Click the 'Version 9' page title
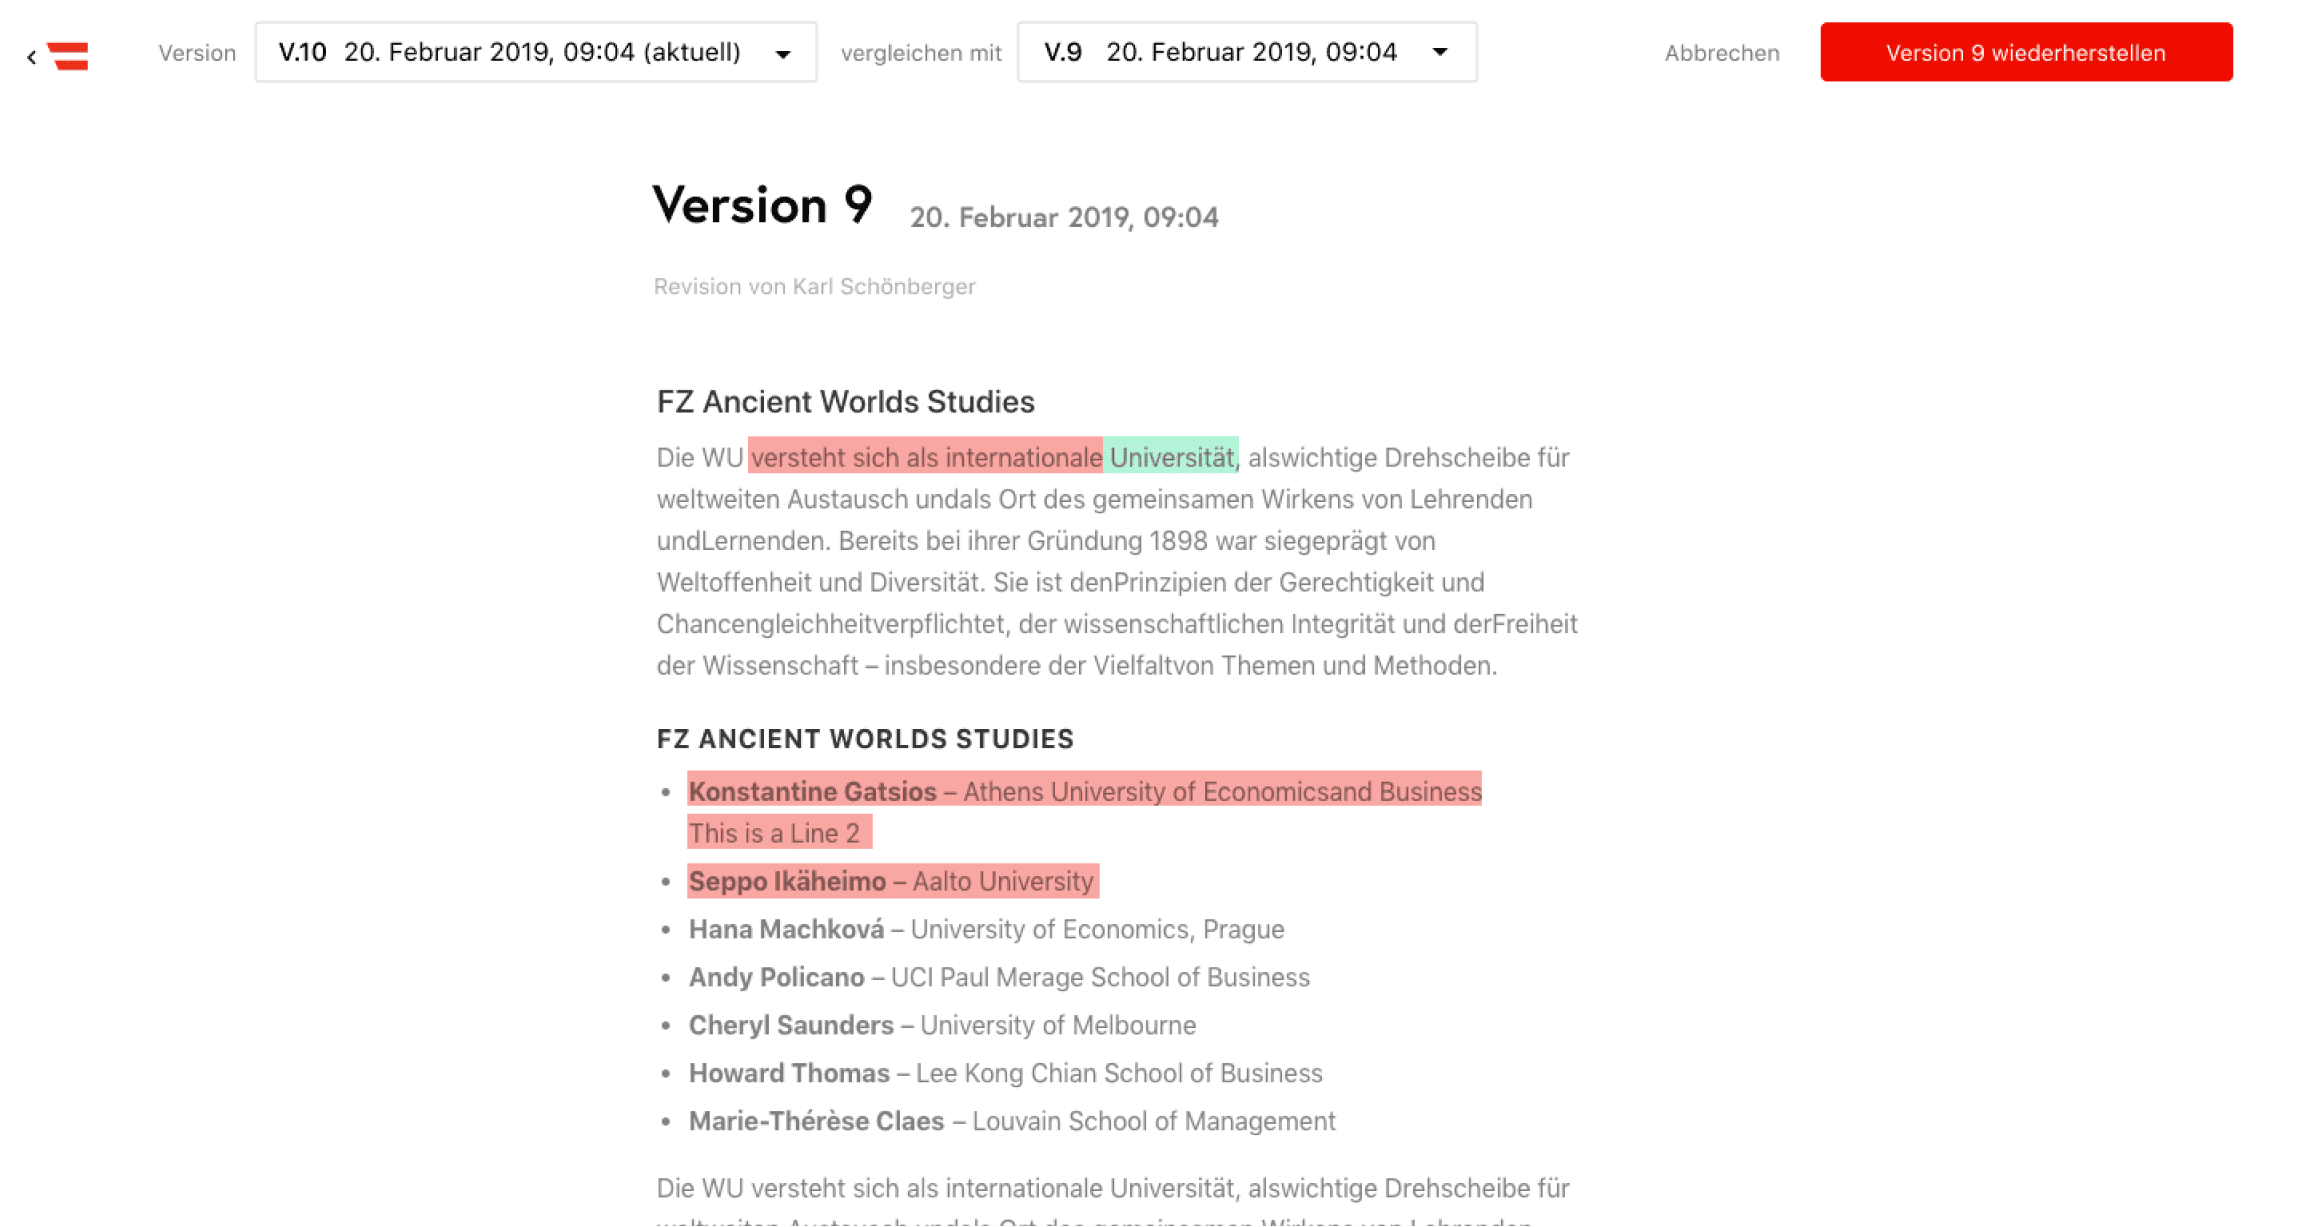The width and height of the screenshot is (2298, 1227). [x=763, y=204]
